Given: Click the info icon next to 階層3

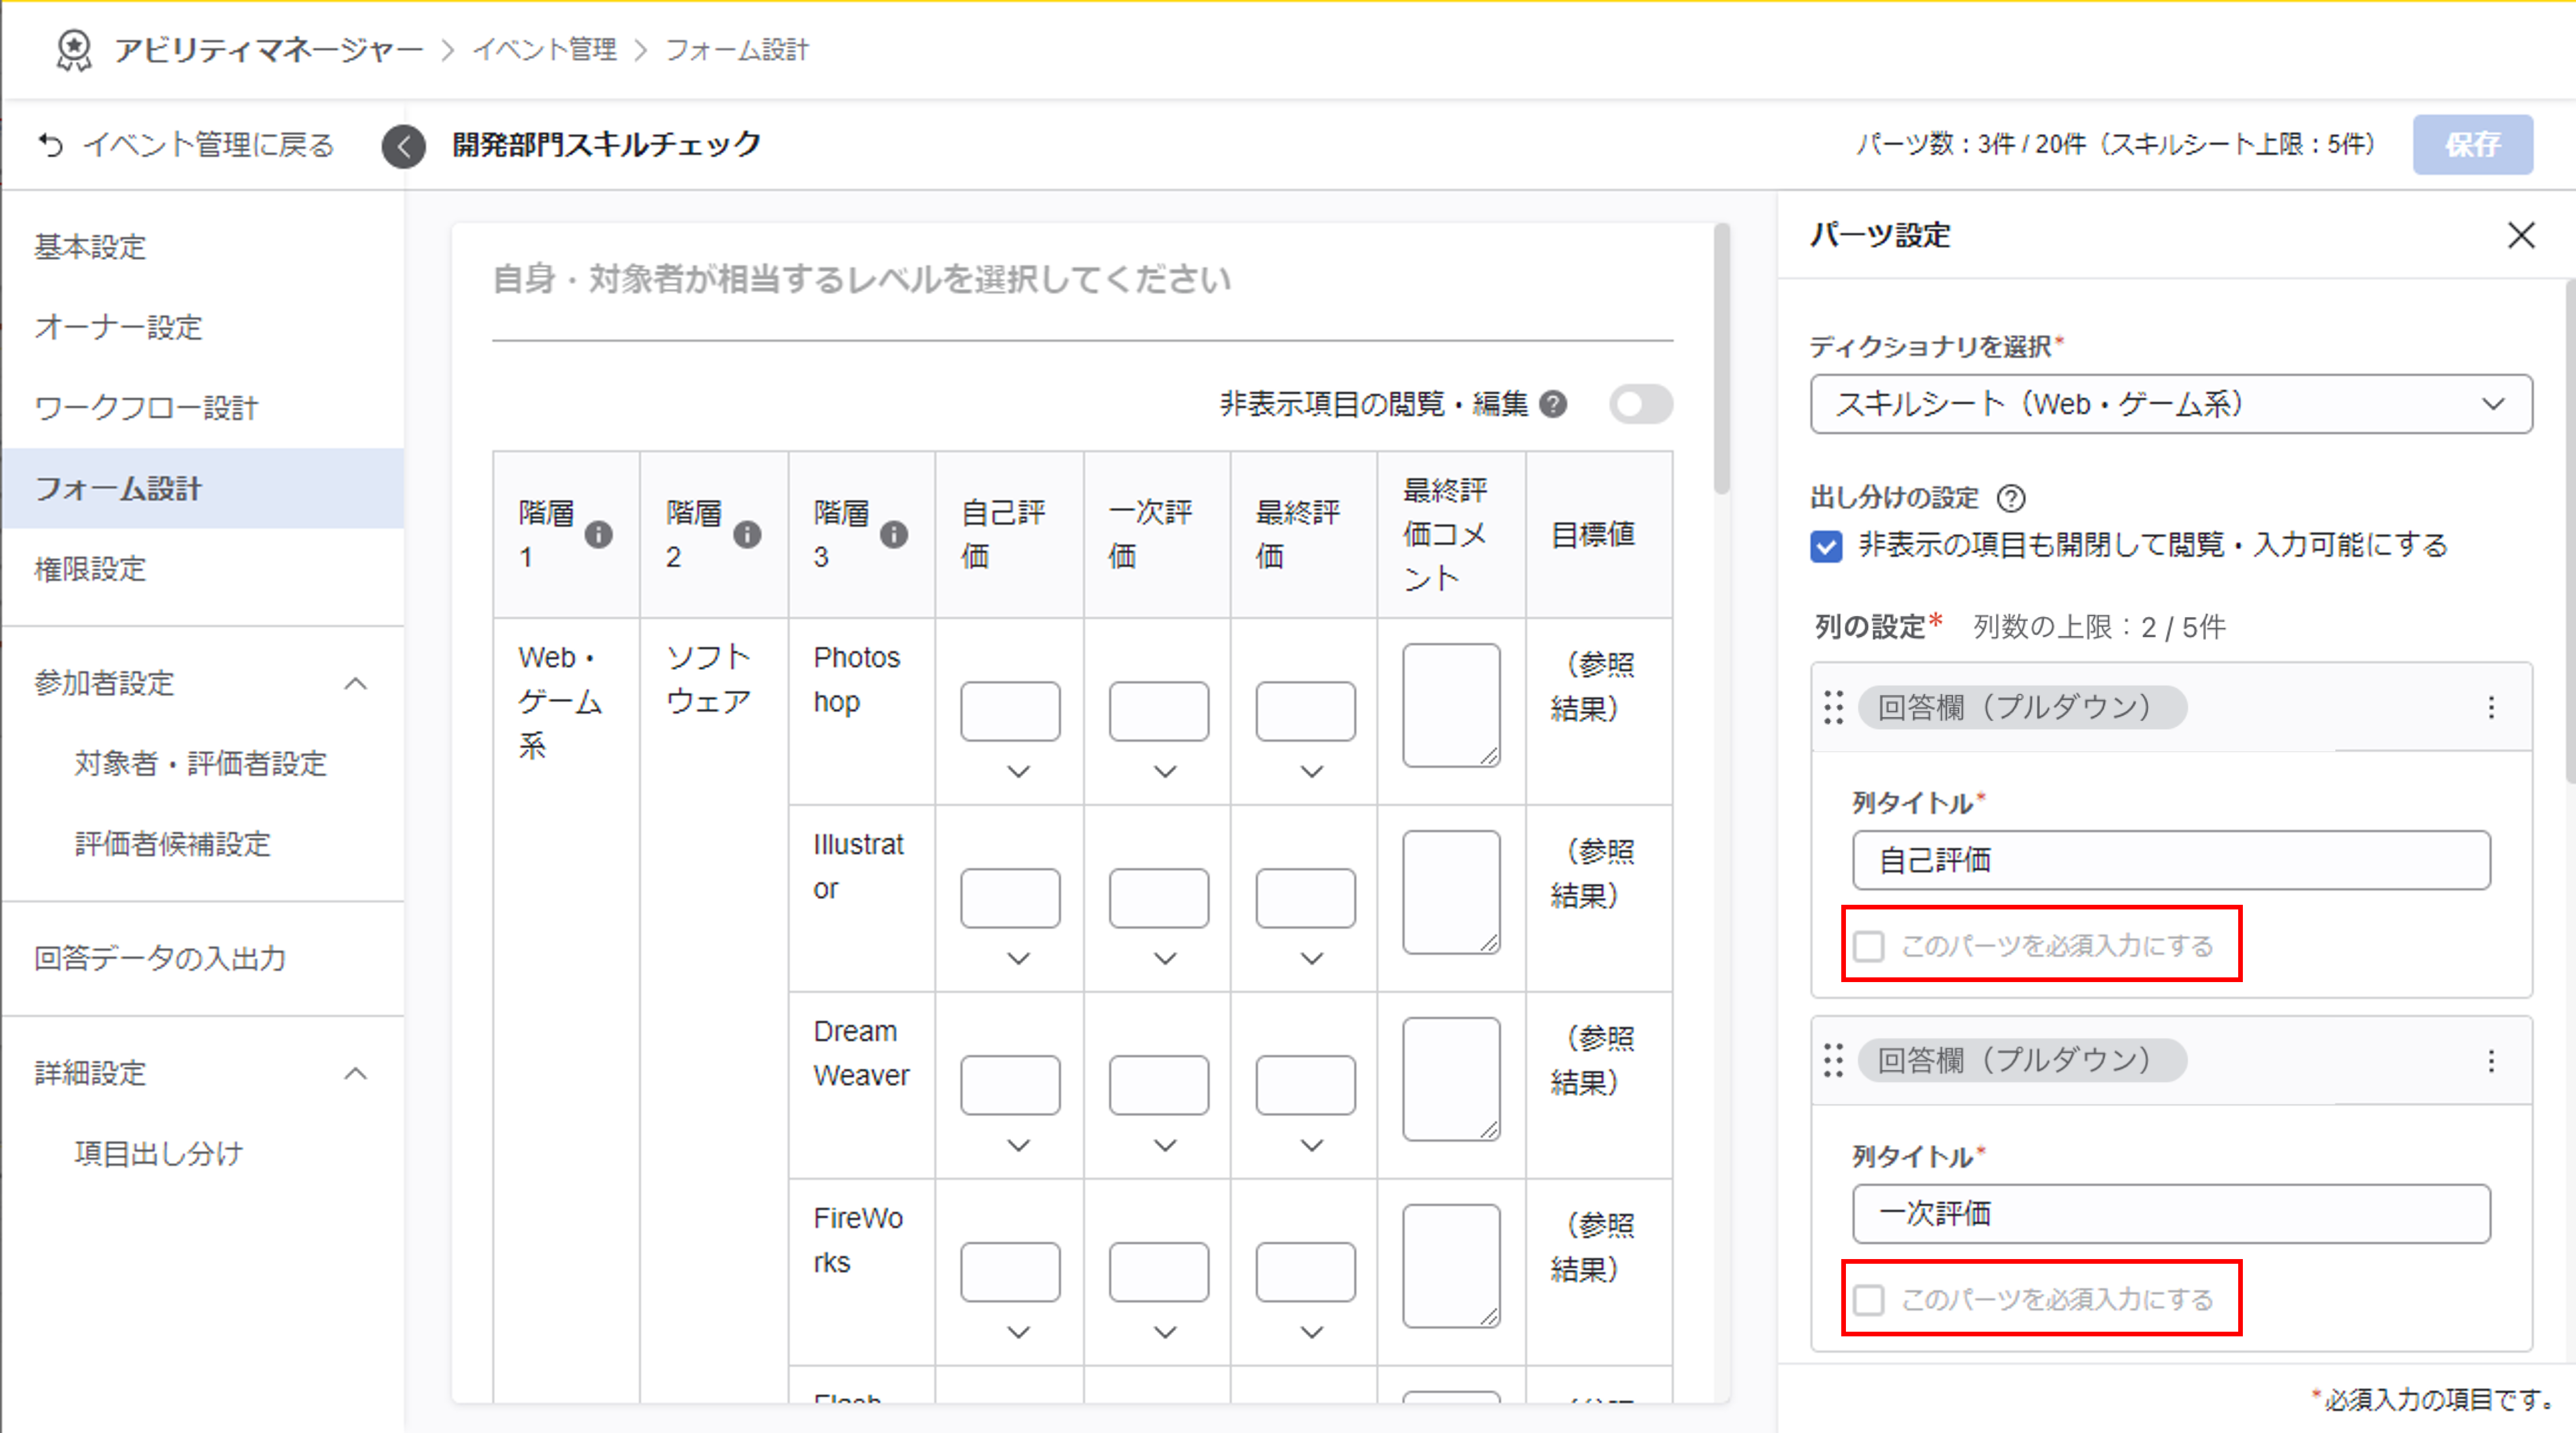Looking at the screenshot, I should click(x=894, y=534).
